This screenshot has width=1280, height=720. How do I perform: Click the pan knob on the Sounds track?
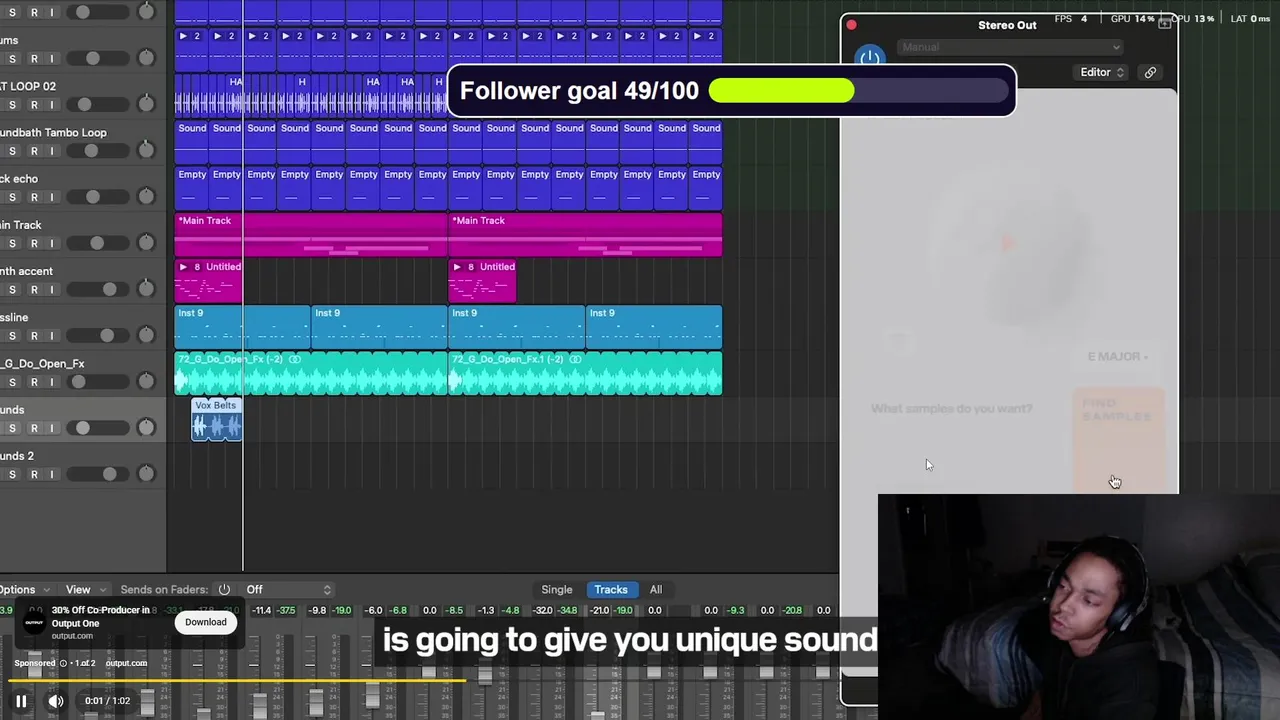click(146, 426)
